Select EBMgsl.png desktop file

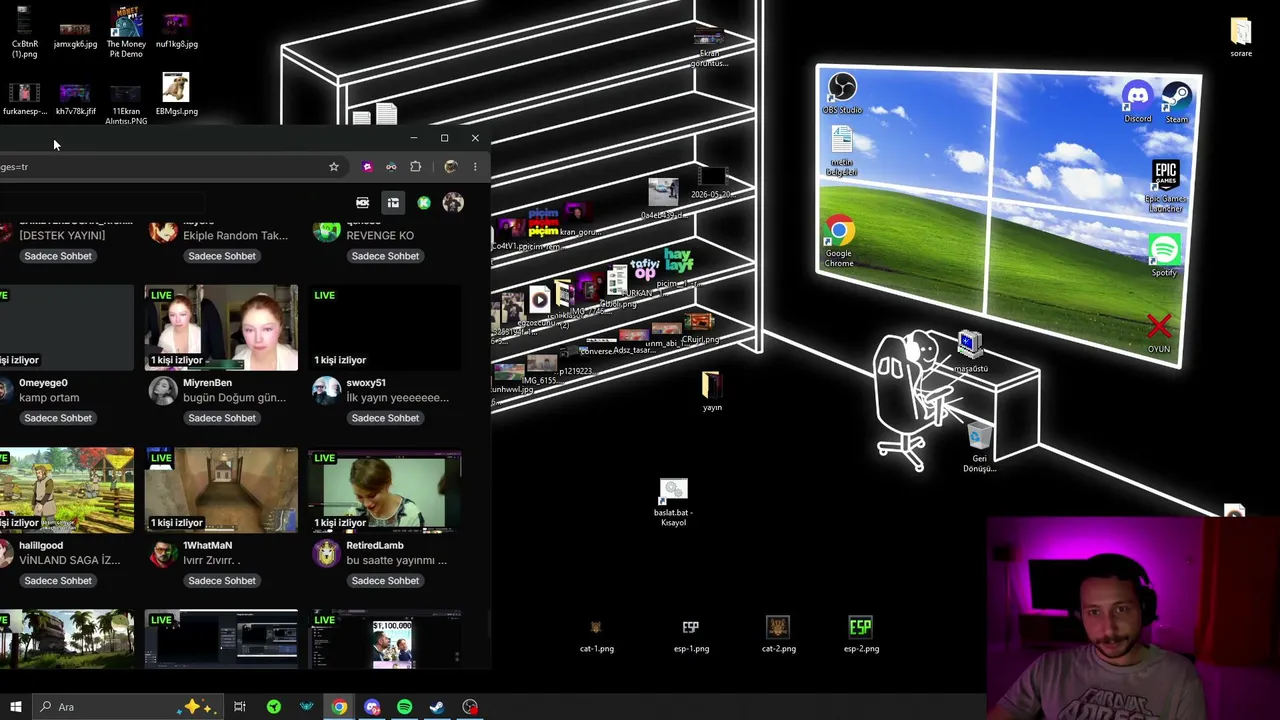point(176,95)
